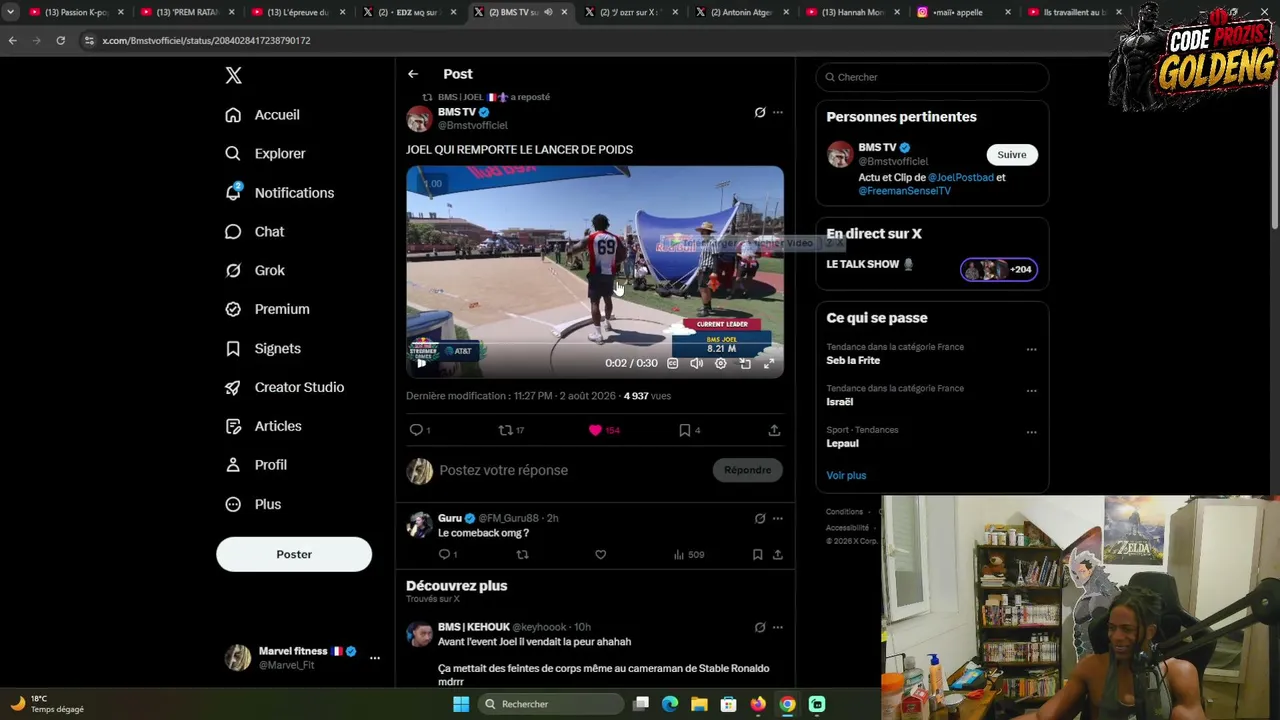View analytics for Guru's comment
This screenshot has width=1280, height=720.
[689, 555]
